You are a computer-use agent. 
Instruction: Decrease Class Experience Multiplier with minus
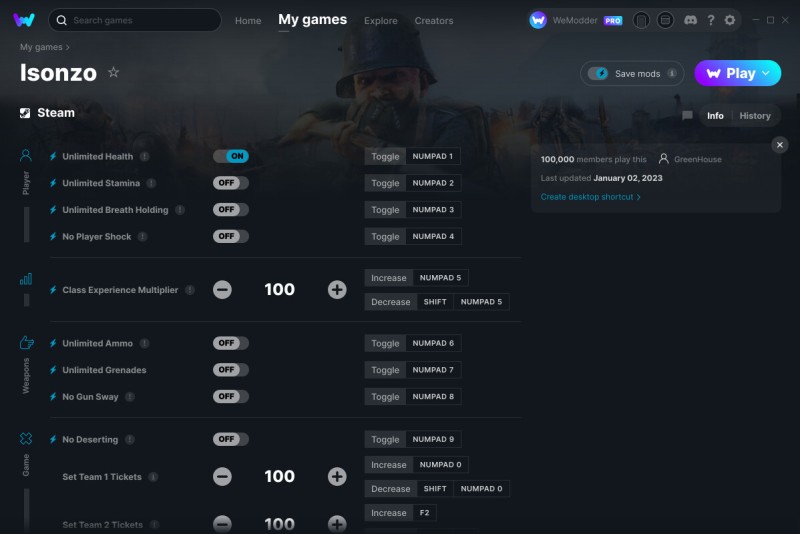pyautogui.click(x=222, y=290)
